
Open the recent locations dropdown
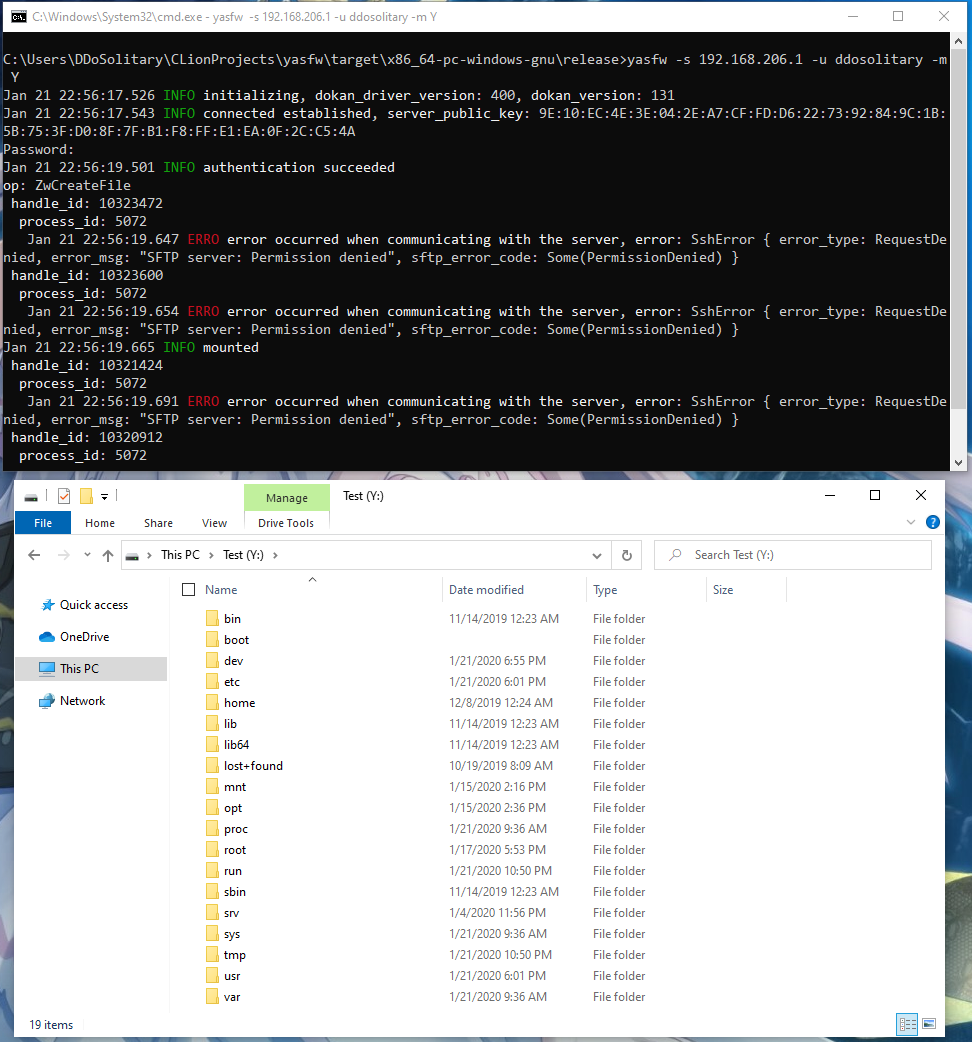tap(87, 555)
